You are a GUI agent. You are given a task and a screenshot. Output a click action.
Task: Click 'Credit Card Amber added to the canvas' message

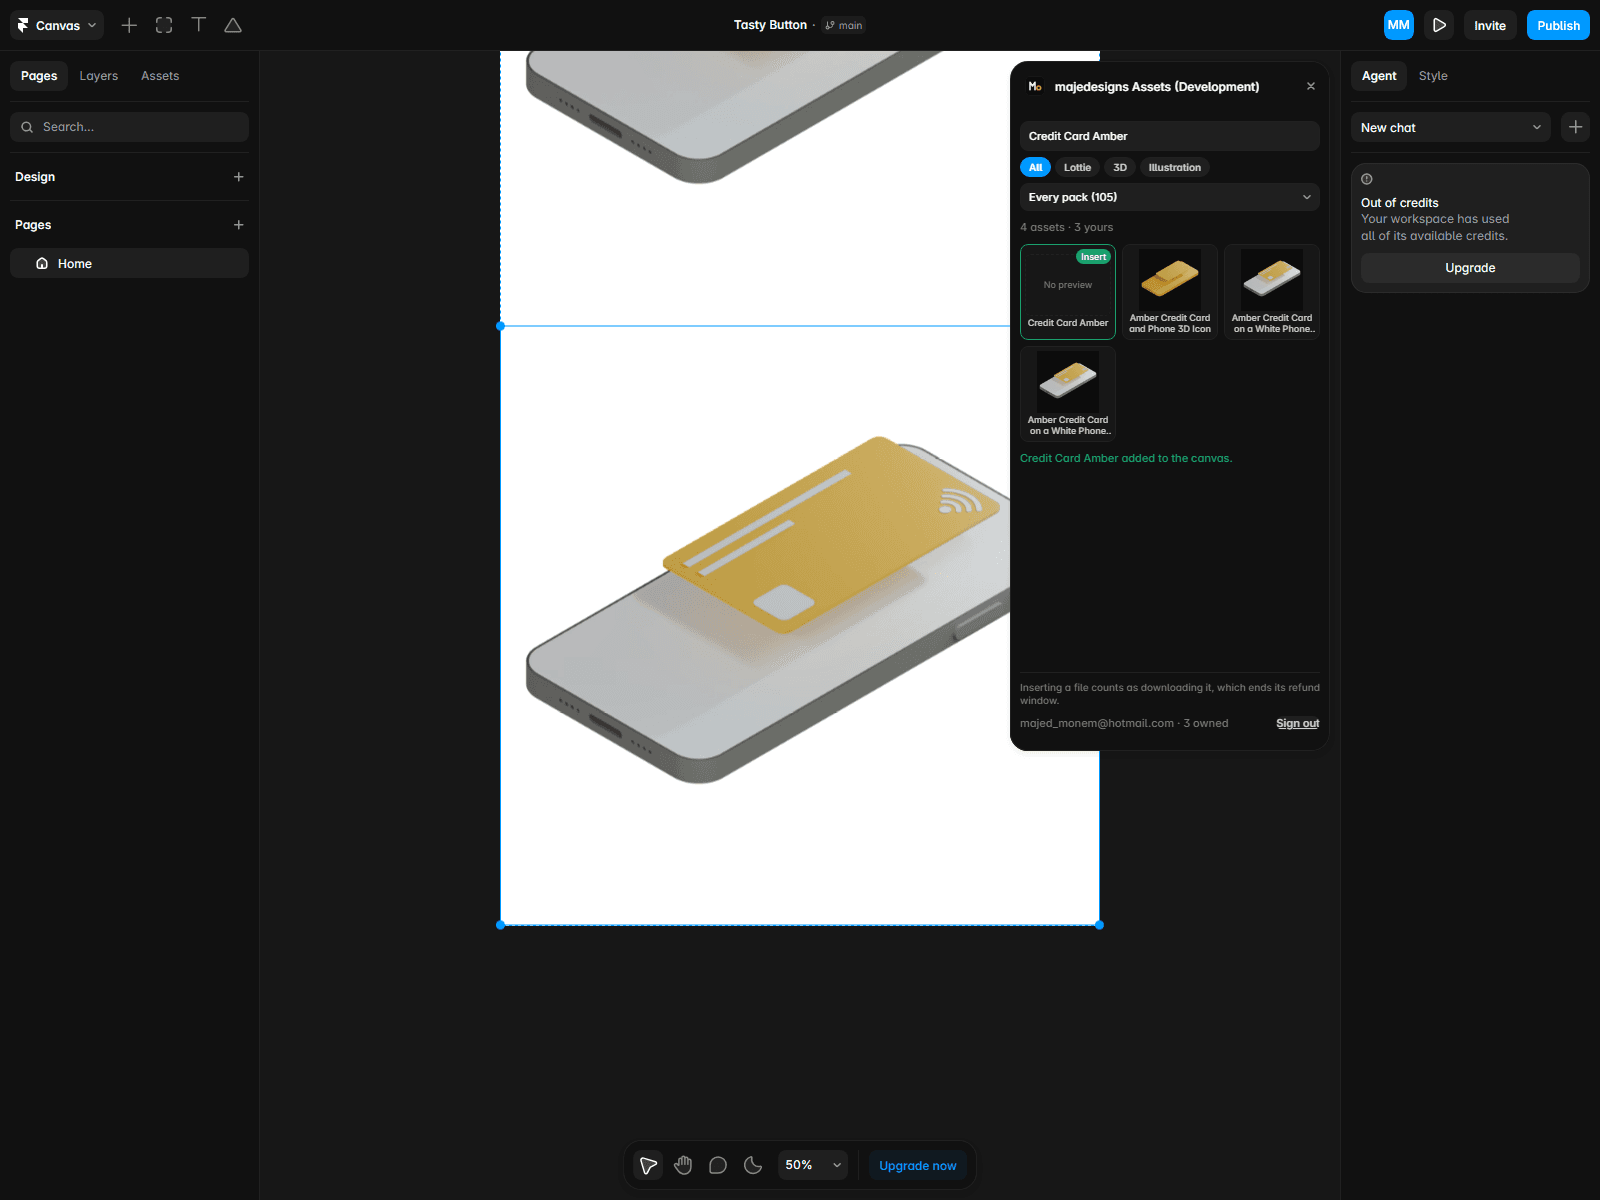(x=1126, y=458)
